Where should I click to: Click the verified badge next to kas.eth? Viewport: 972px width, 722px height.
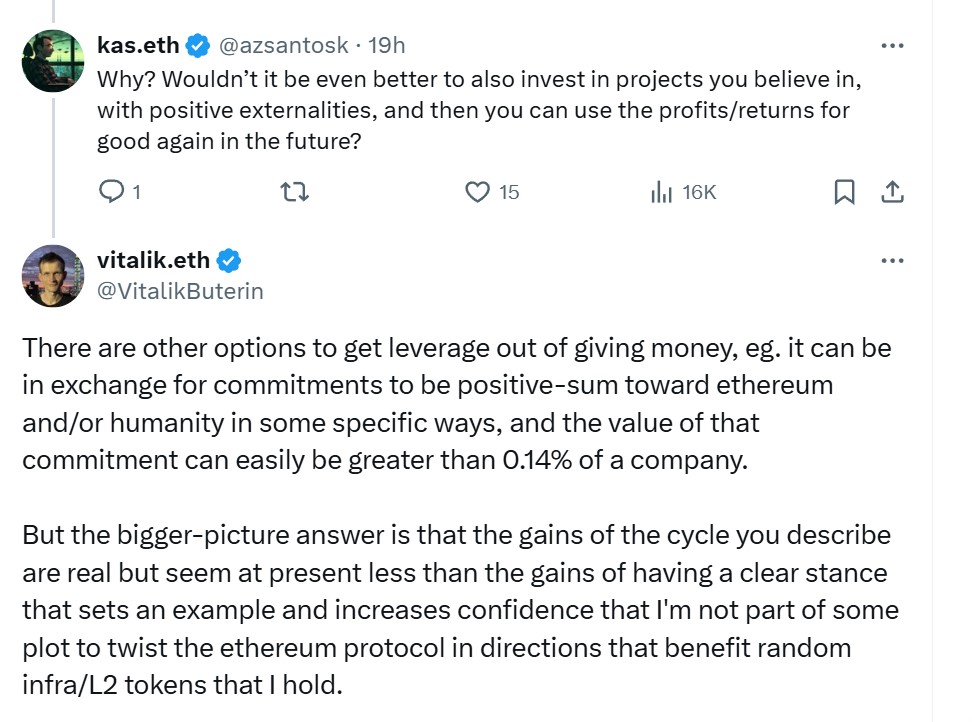point(196,45)
